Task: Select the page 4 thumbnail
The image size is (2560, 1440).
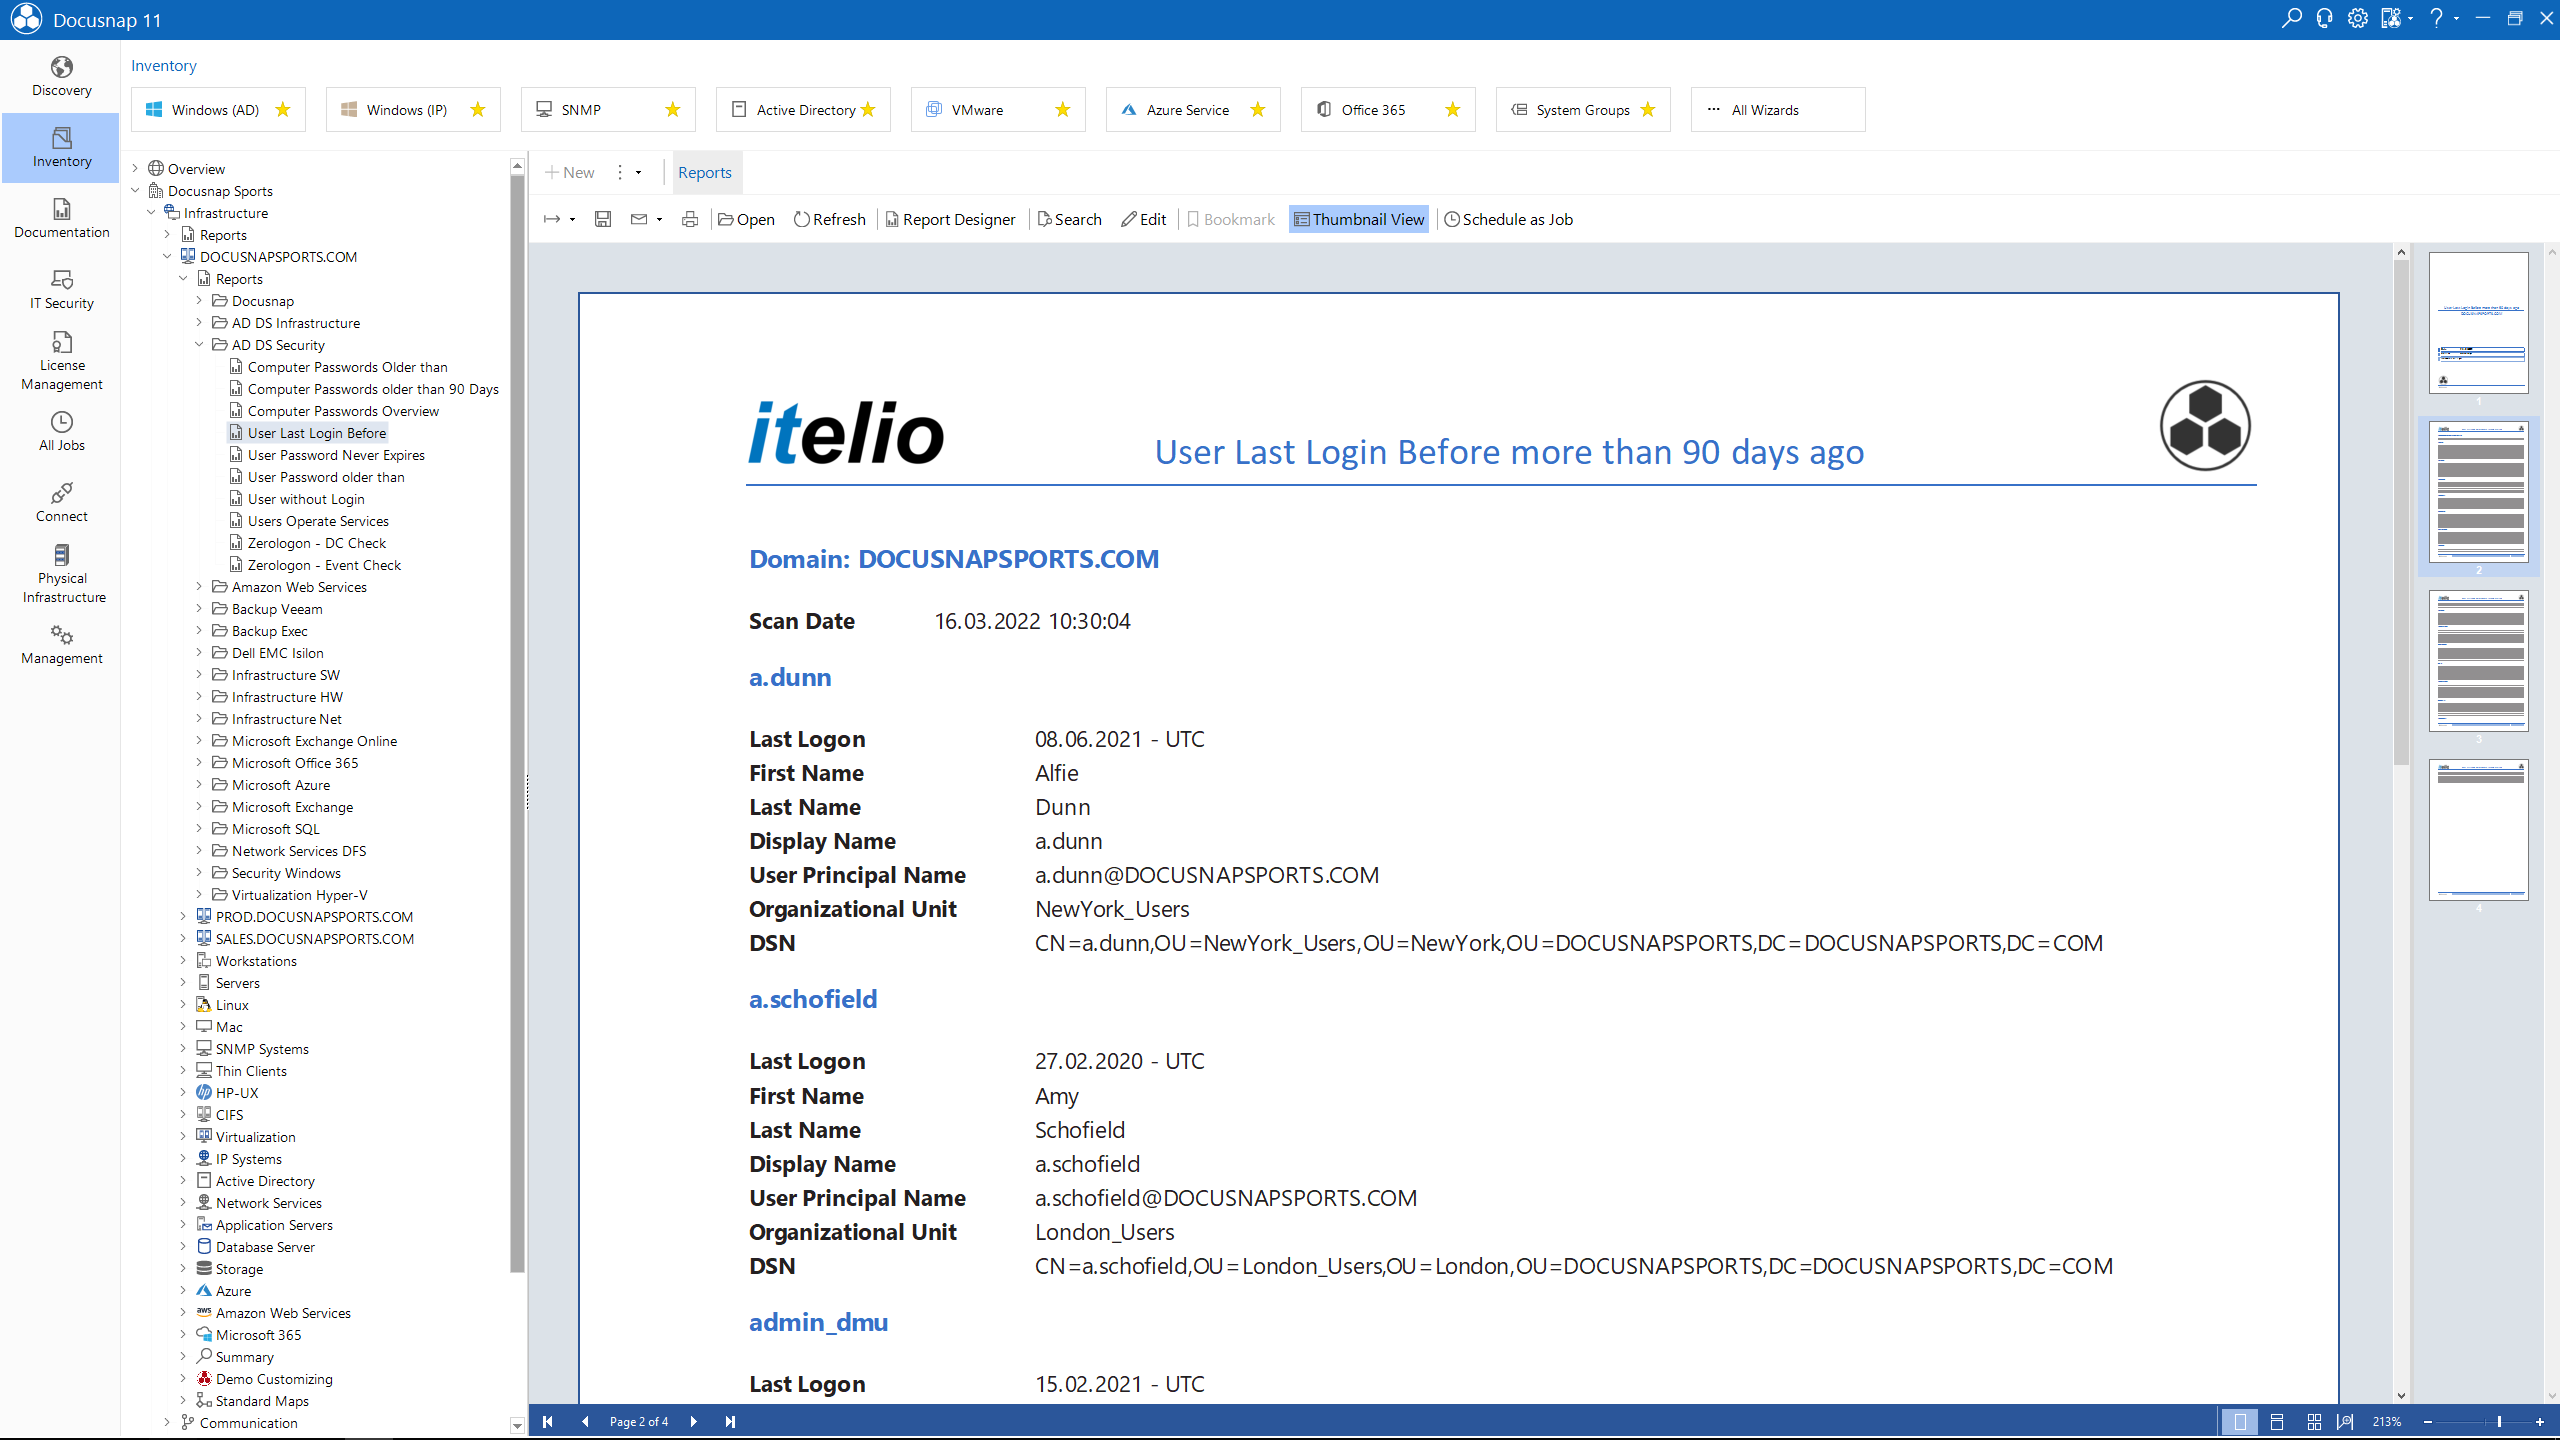Action: pos(2479,830)
